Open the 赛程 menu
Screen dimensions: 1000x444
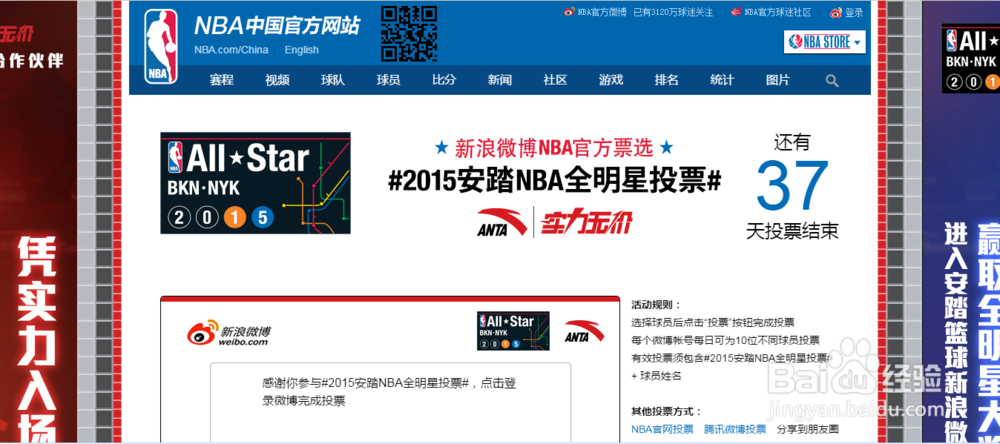click(222, 80)
